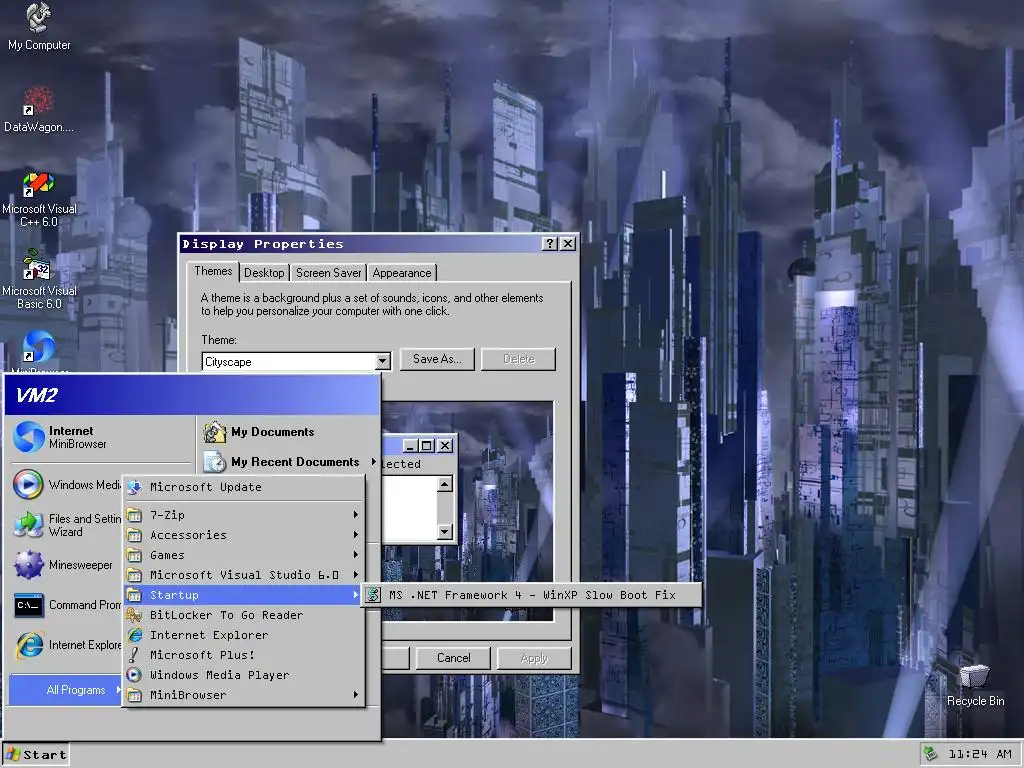The width and height of the screenshot is (1024, 768).
Task: Launch Windows Media Player from All Programs
Action: [x=244, y=675]
